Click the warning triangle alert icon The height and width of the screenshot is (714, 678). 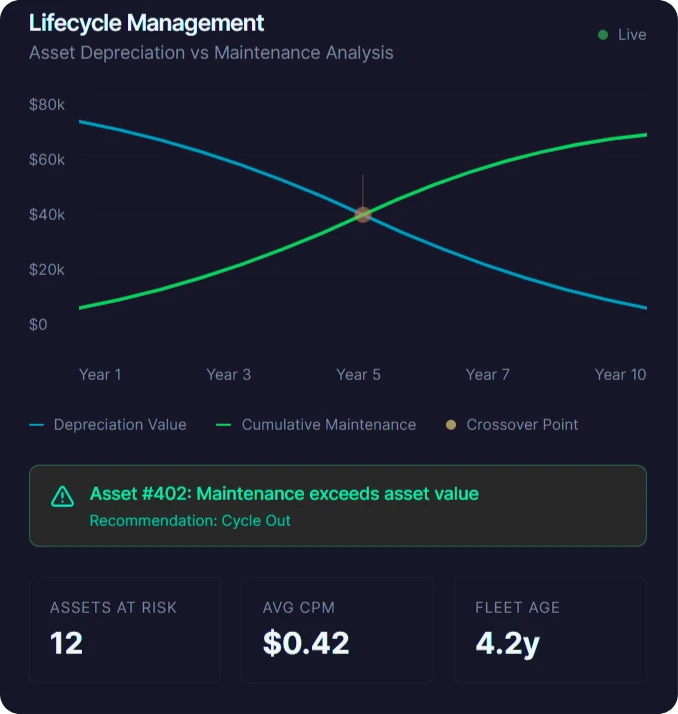62,496
